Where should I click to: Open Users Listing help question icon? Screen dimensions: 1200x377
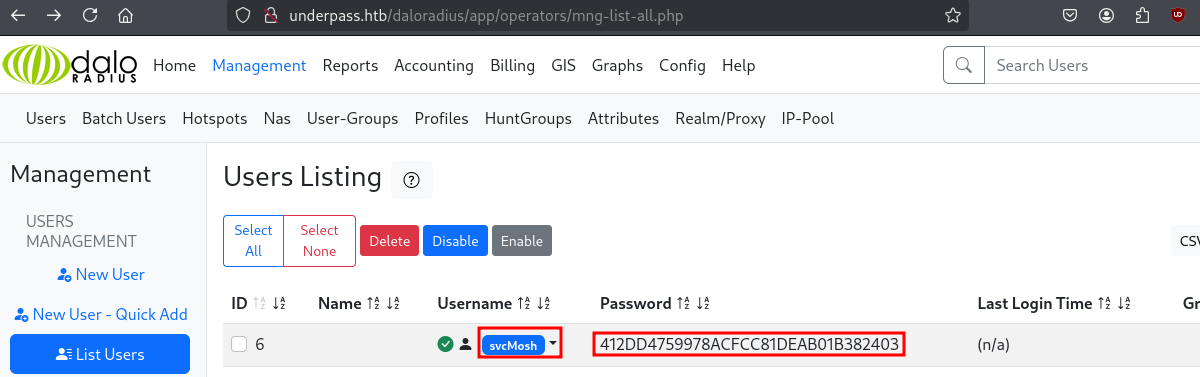[411, 180]
